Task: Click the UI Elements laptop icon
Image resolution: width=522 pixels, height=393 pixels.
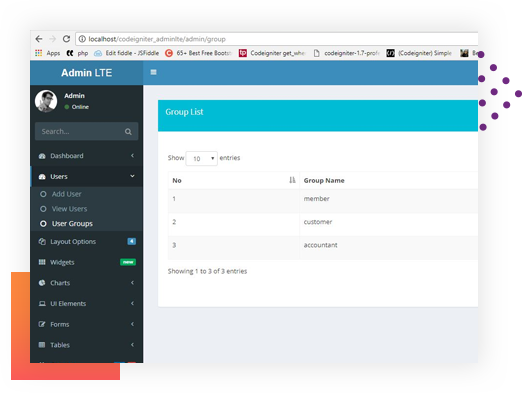Action: point(42,304)
